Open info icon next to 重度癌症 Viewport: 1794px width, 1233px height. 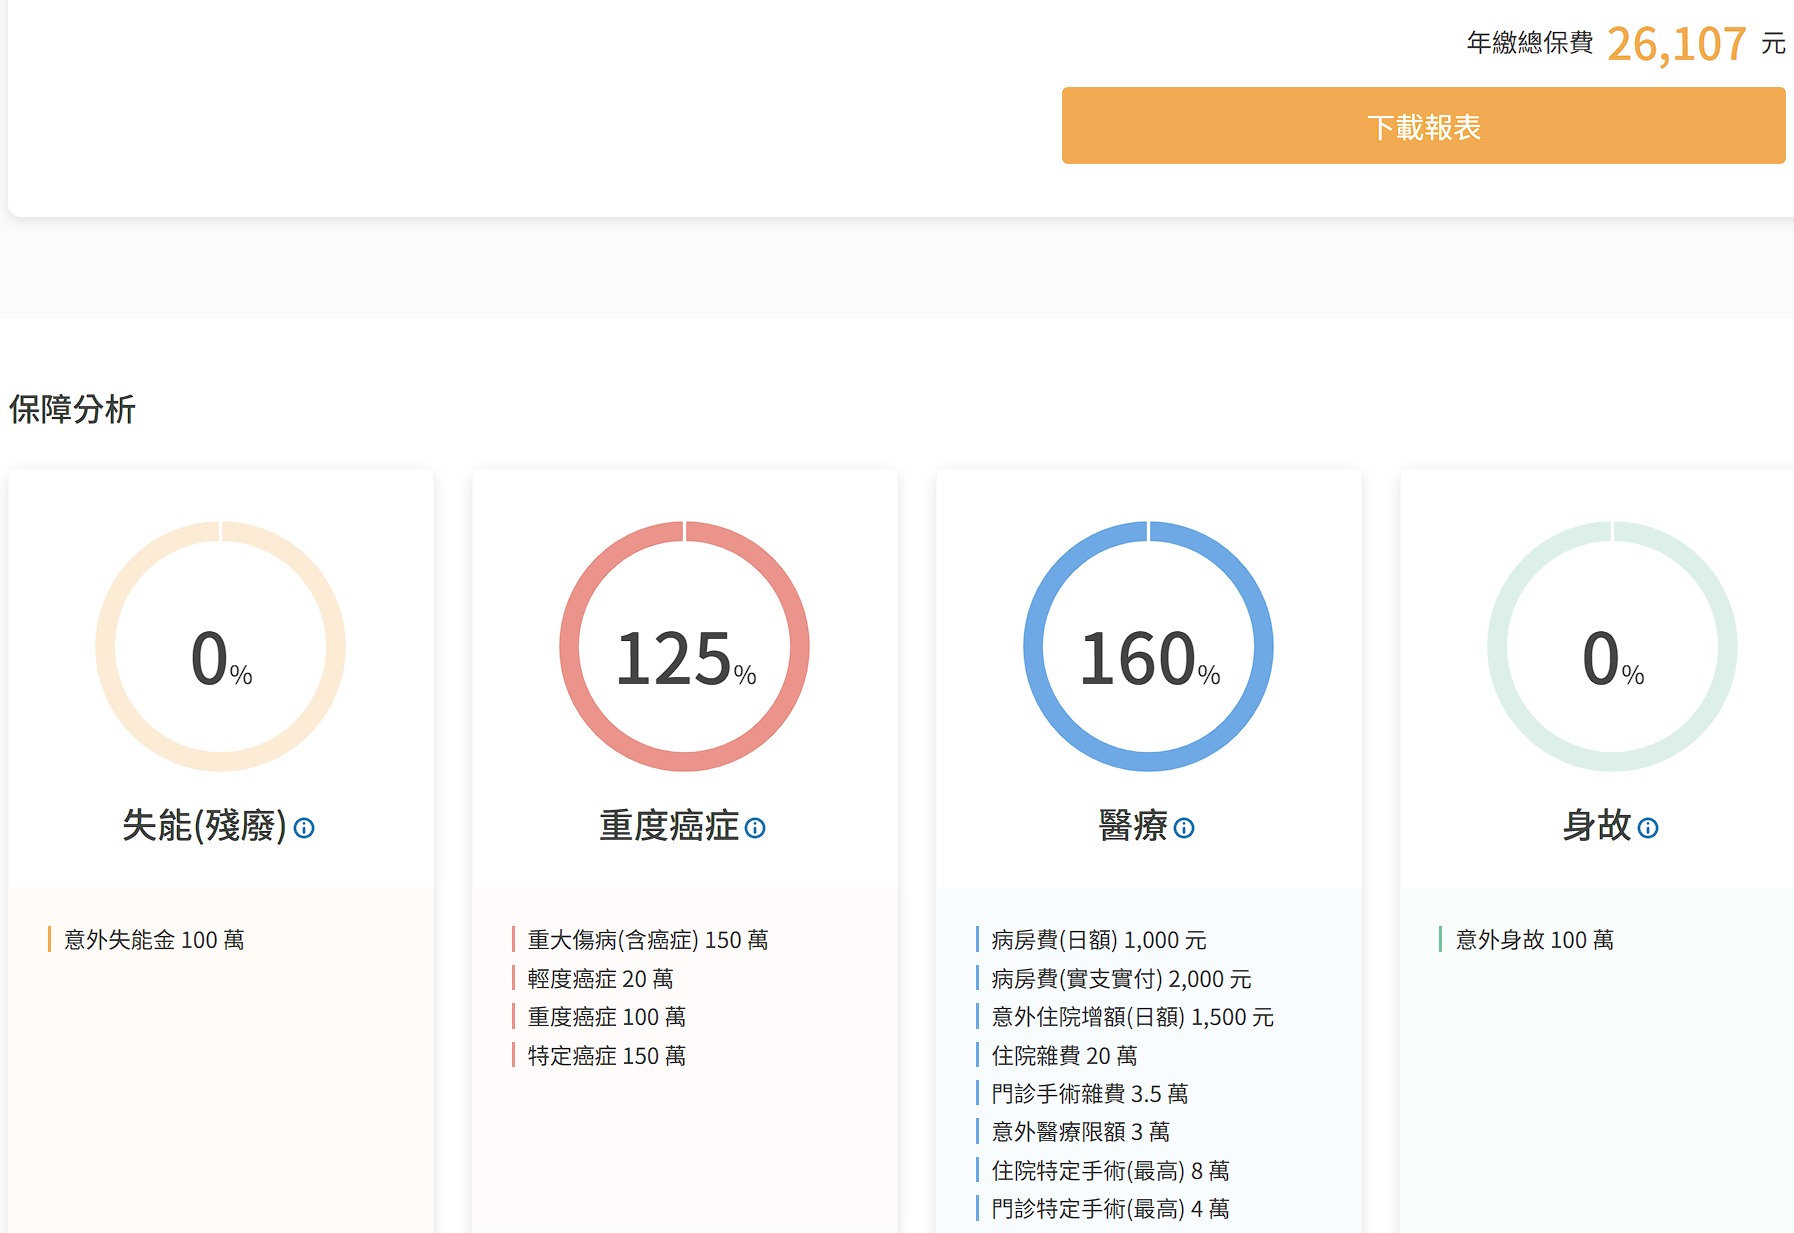click(x=755, y=828)
